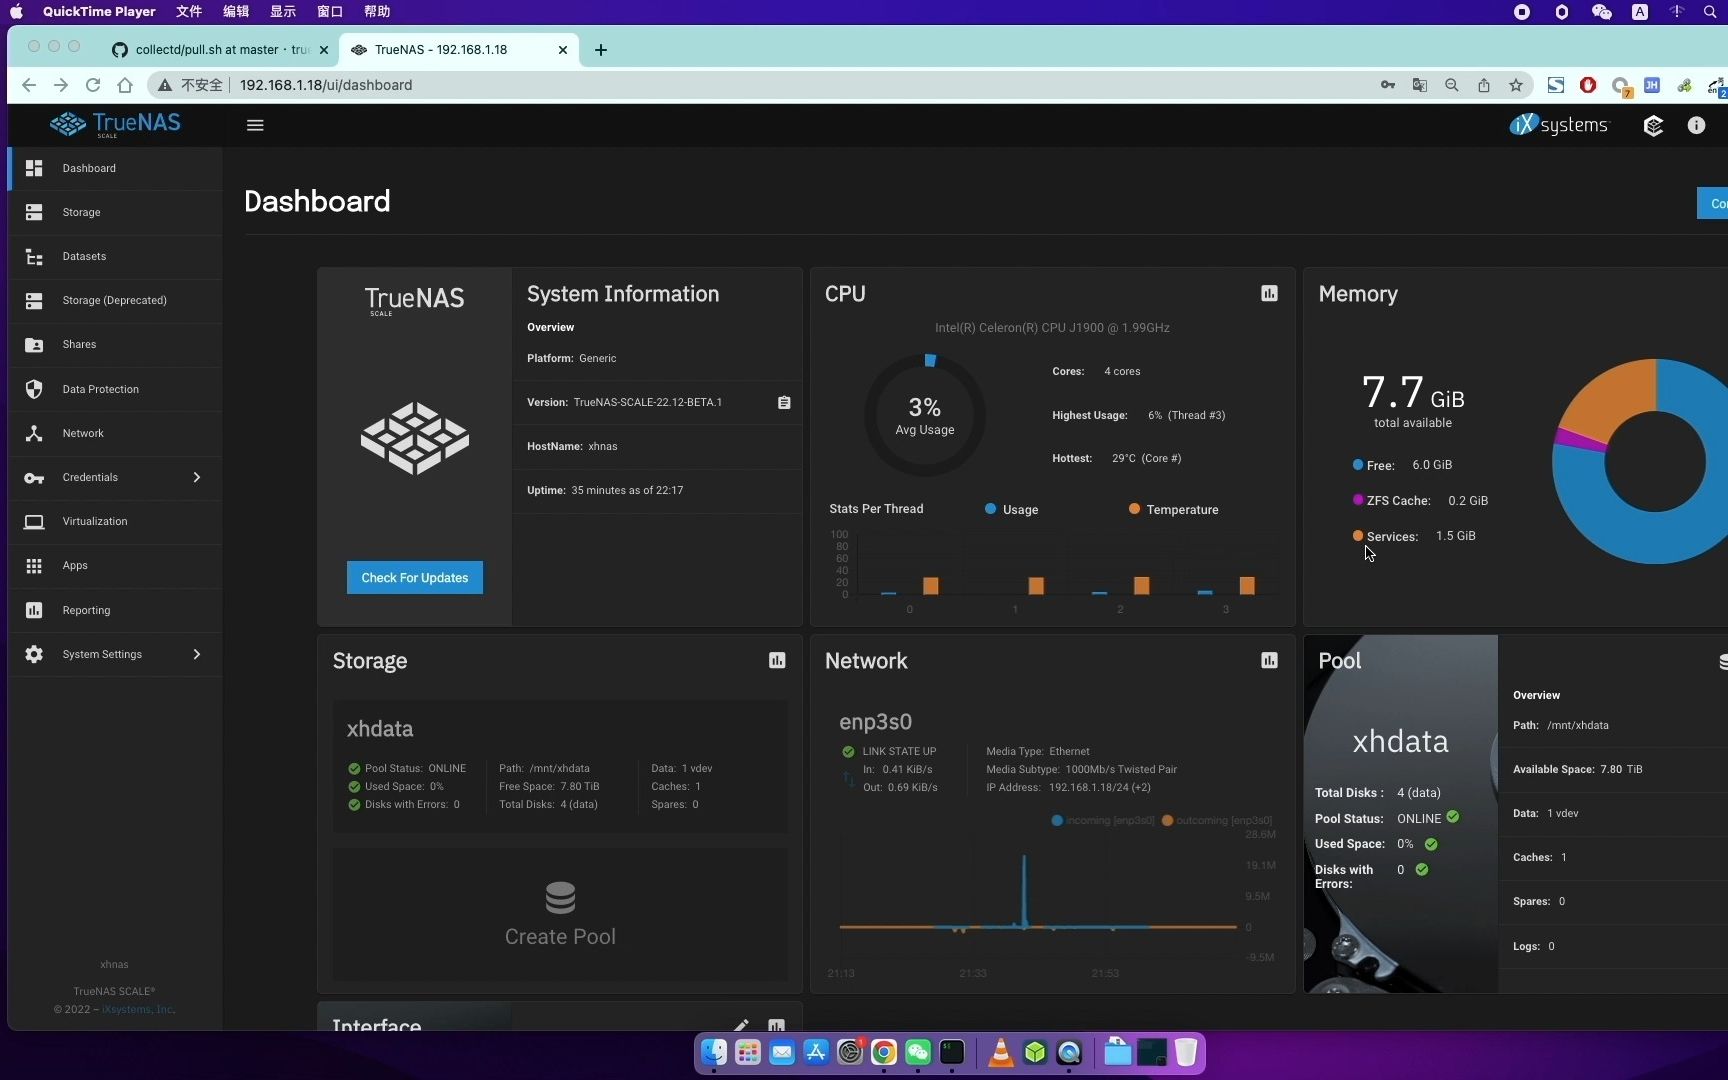Open the JH browser extension
The height and width of the screenshot is (1080, 1728).
(x=1652, y=85)
